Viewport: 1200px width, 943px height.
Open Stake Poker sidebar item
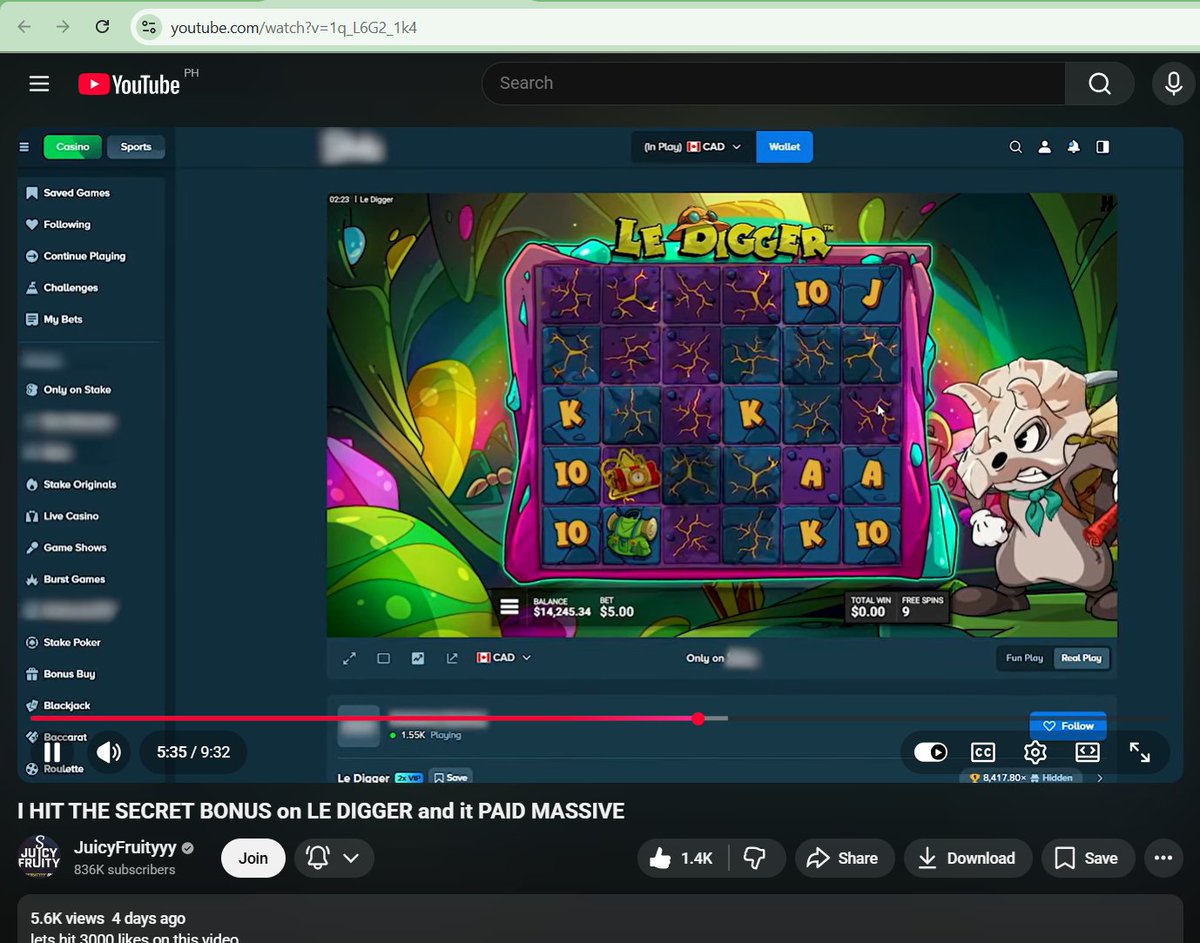tap(63, 643)
